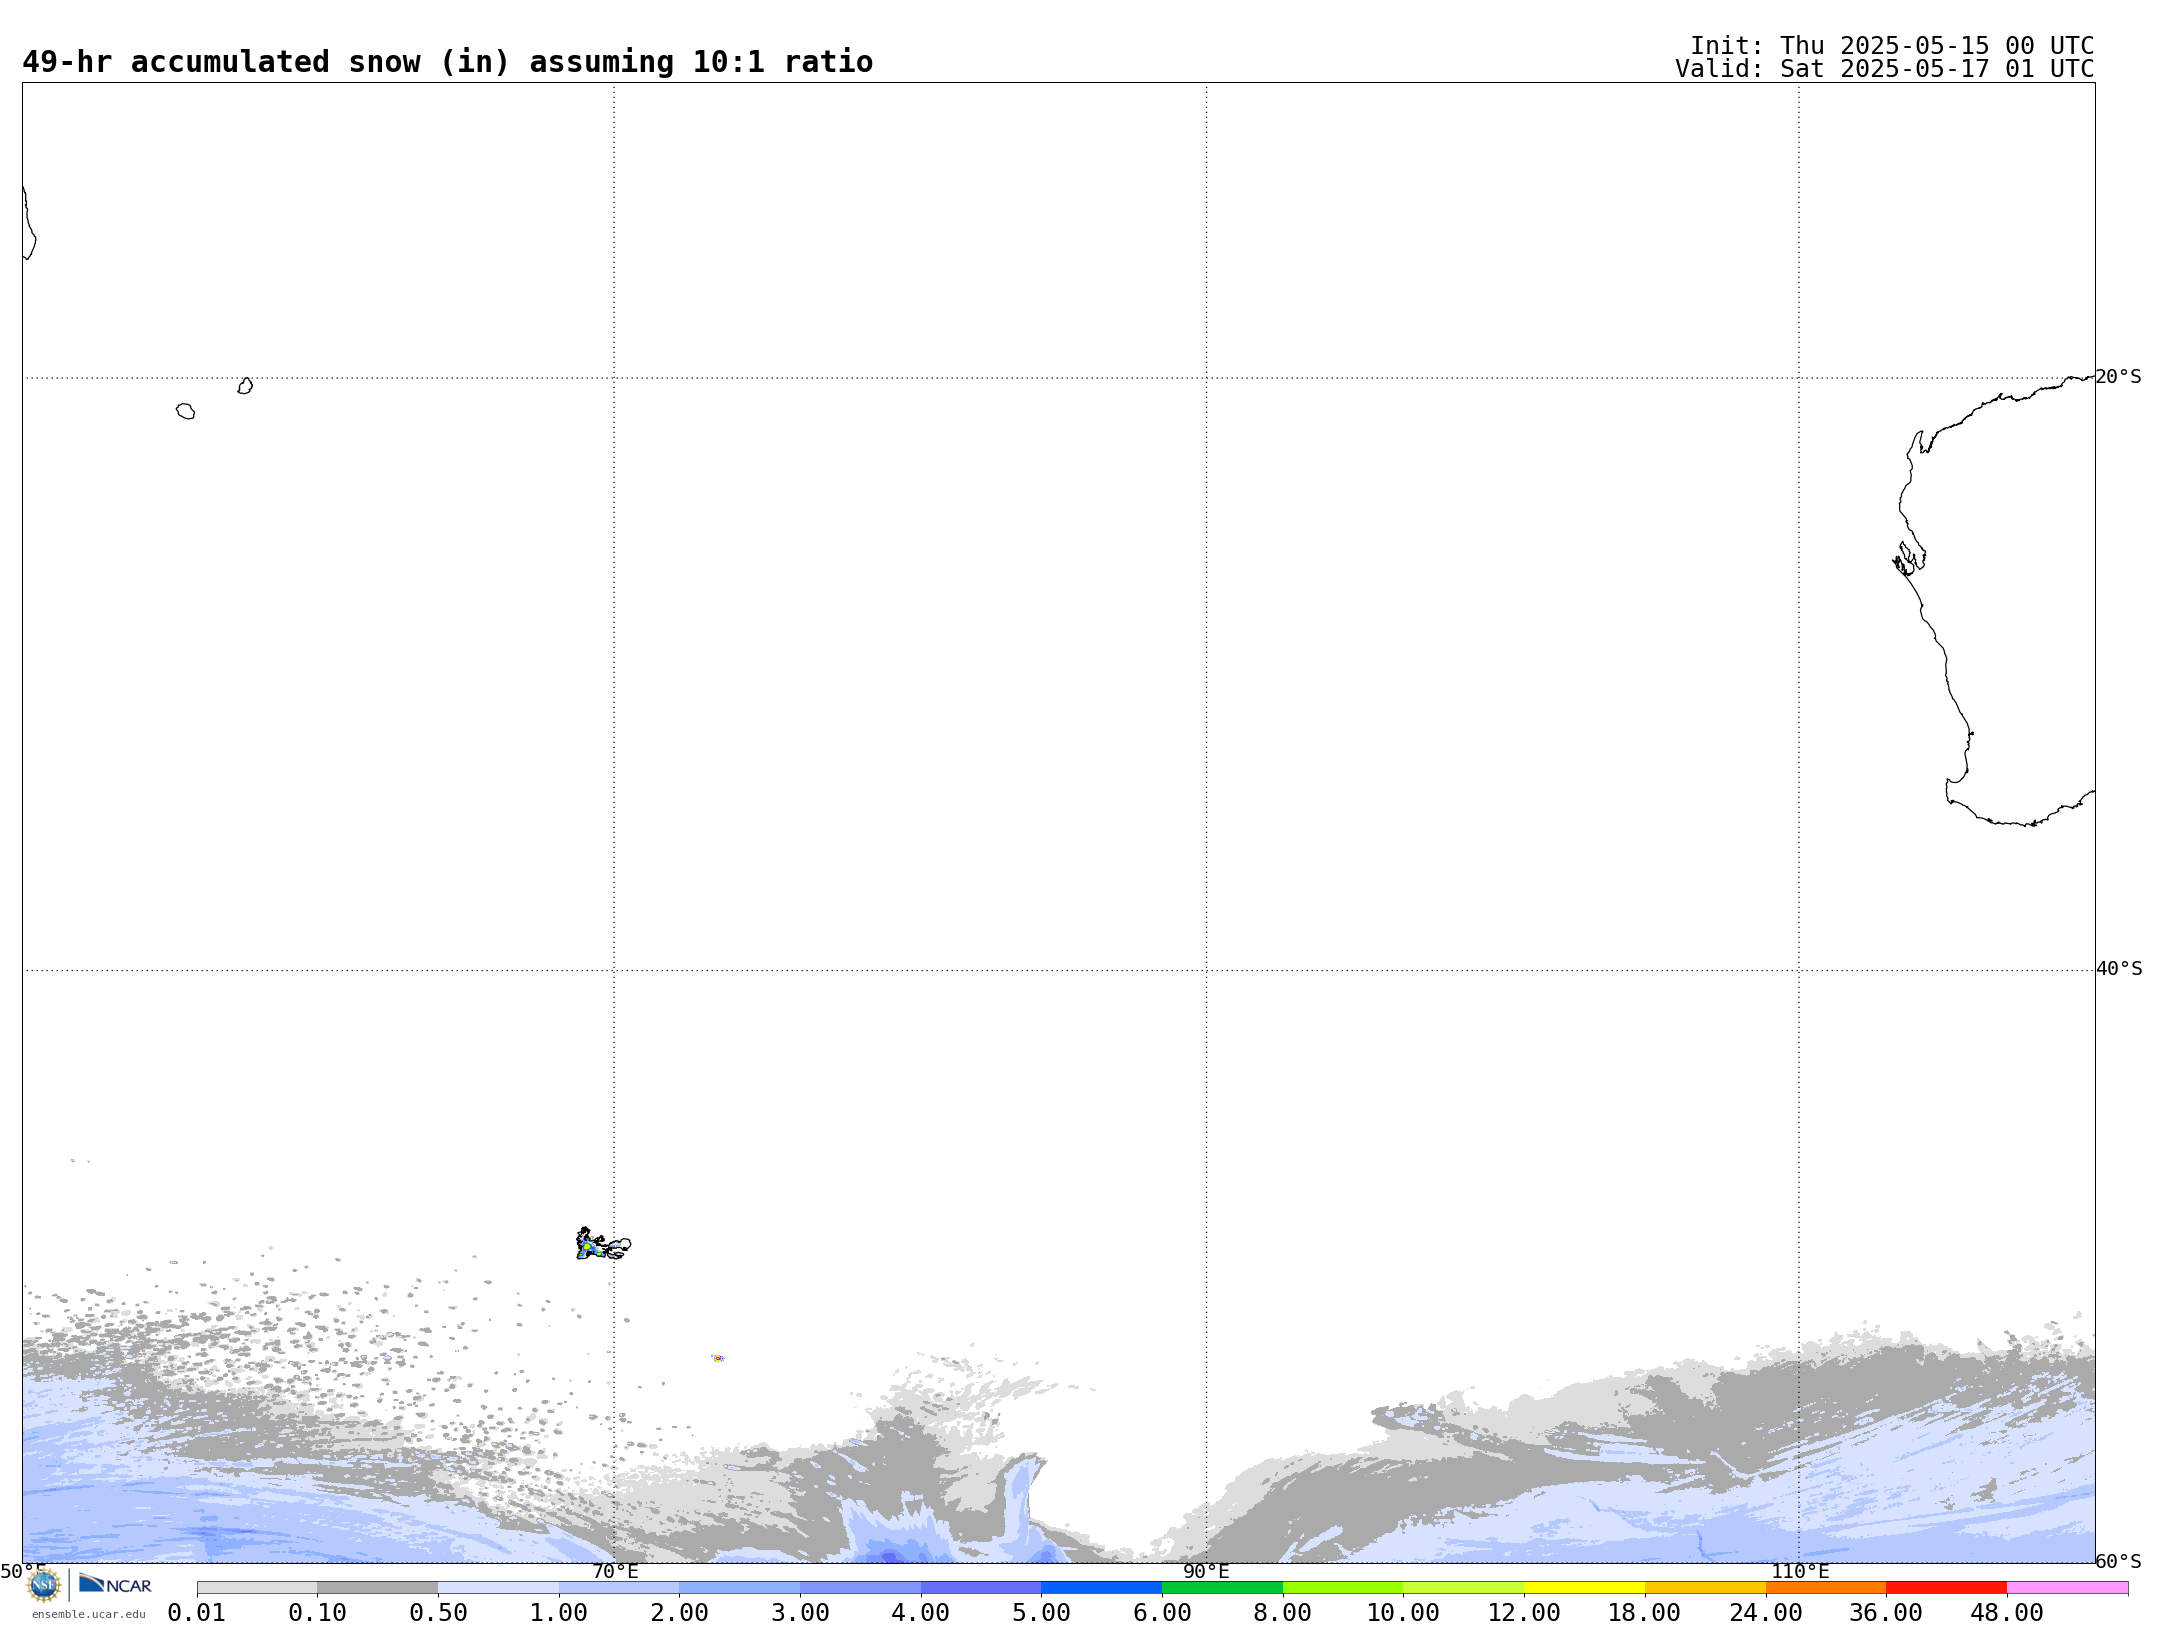The width and height of the screenshot is (2160, 1626).
Task: Click the Réunion island outline southwest of Mauritius
Action: tap(185, 411)
